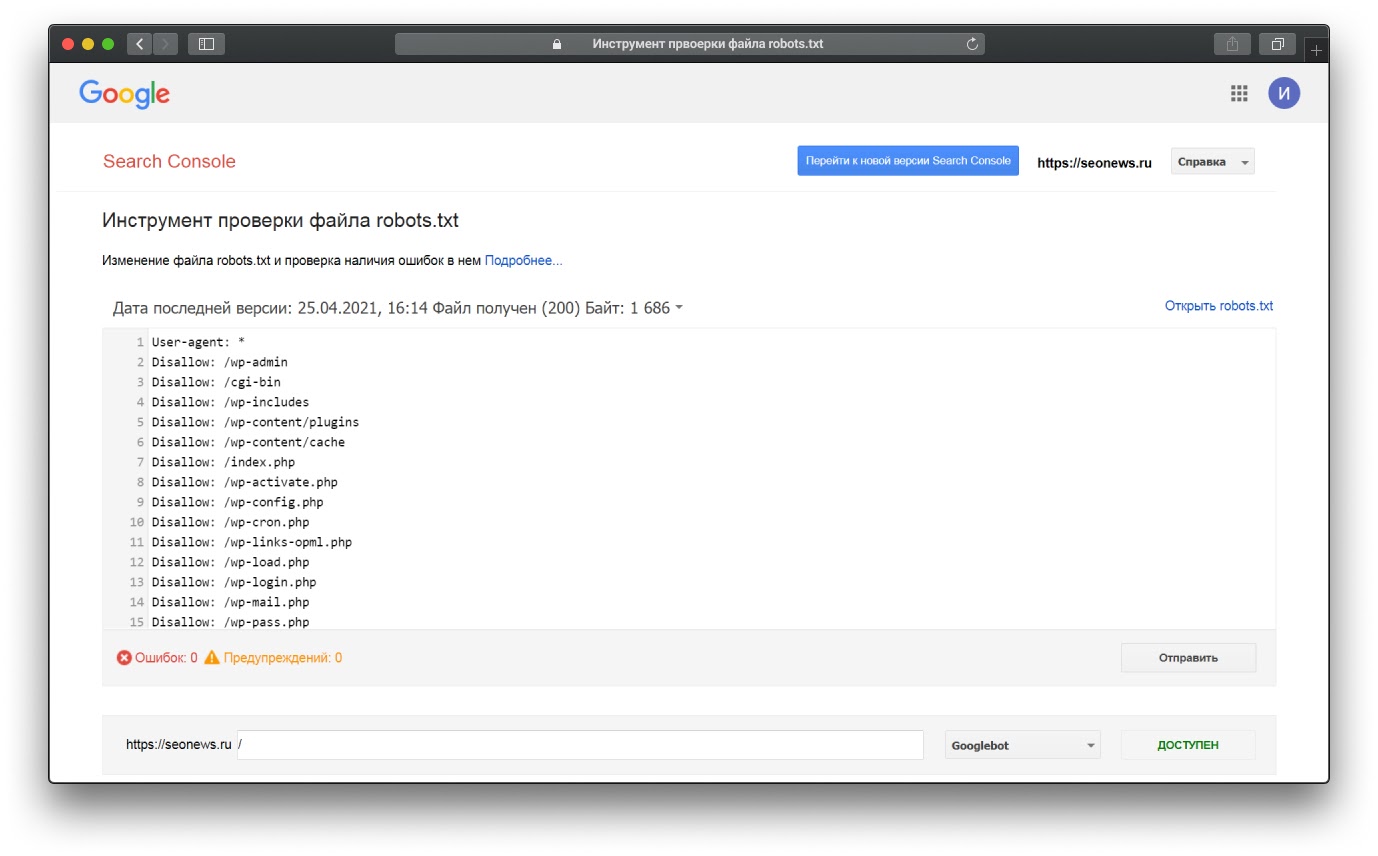
Task: Show all tabs overview icon
Action: click(x=1277, y=44)
